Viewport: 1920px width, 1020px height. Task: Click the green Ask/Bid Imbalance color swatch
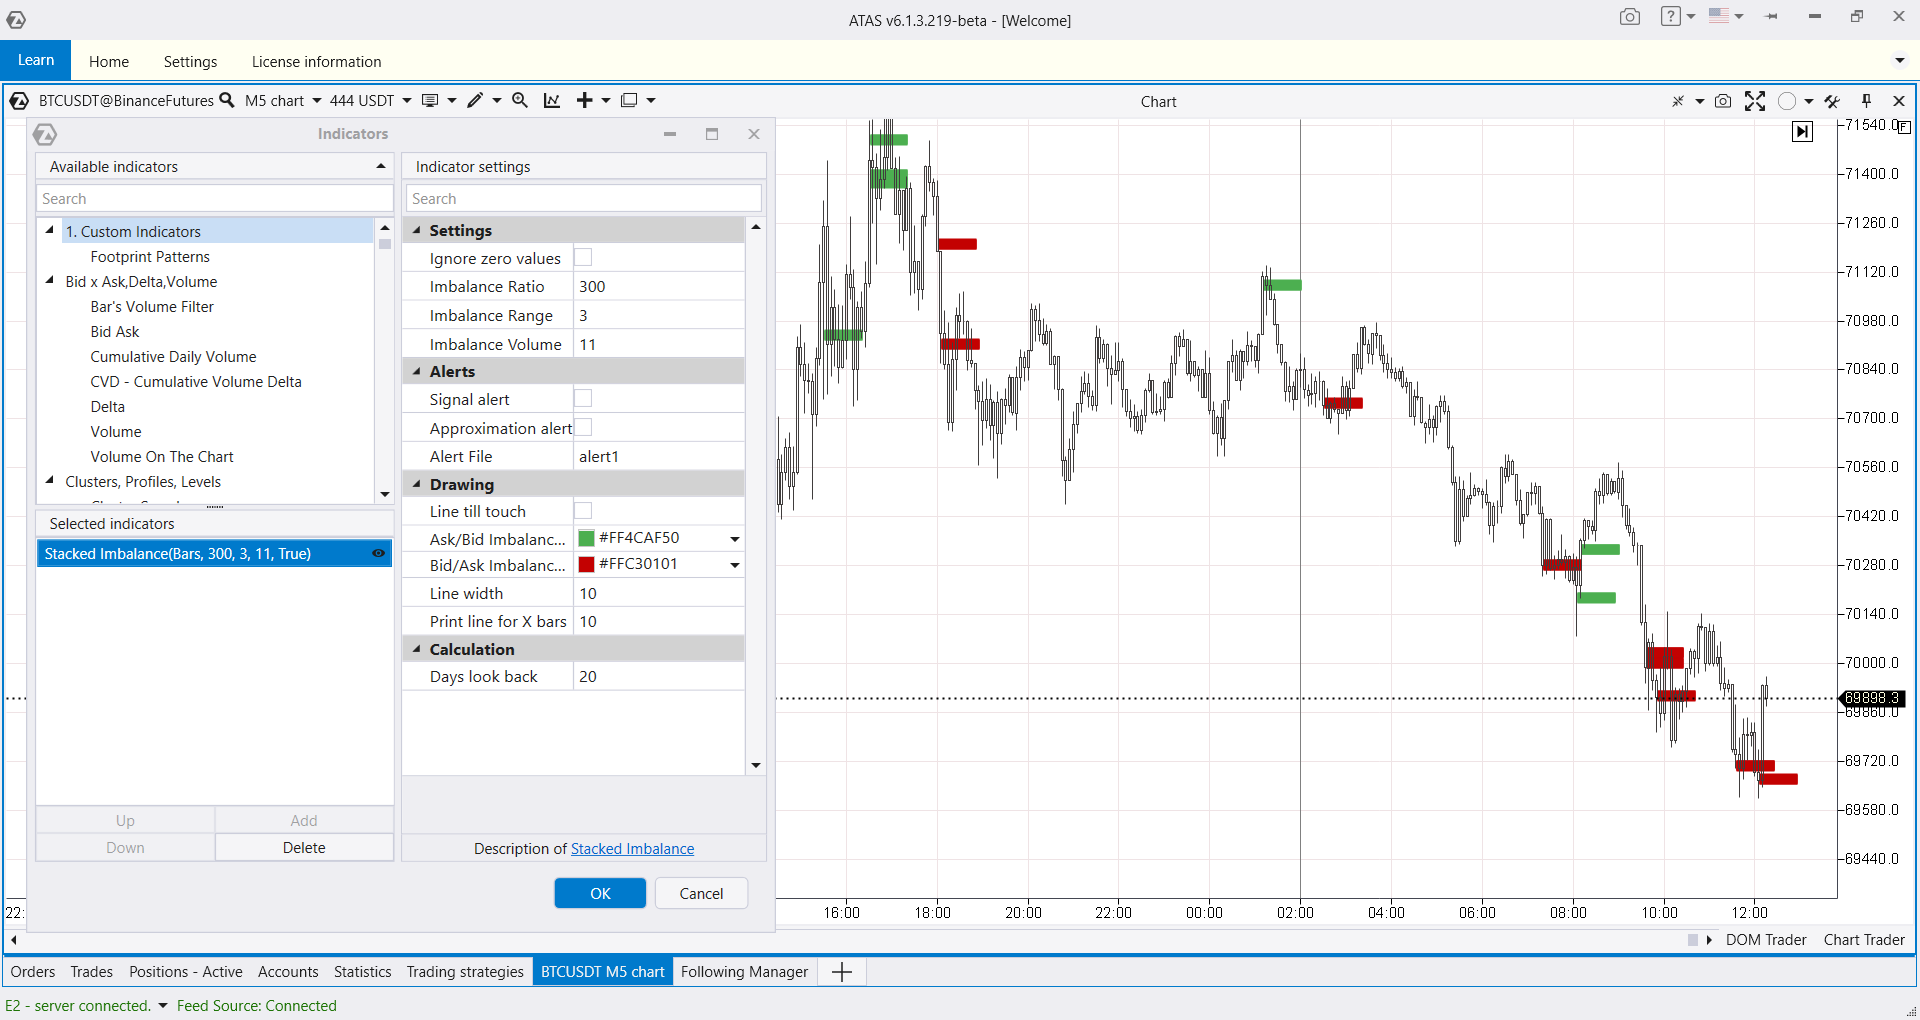point(587,538)
